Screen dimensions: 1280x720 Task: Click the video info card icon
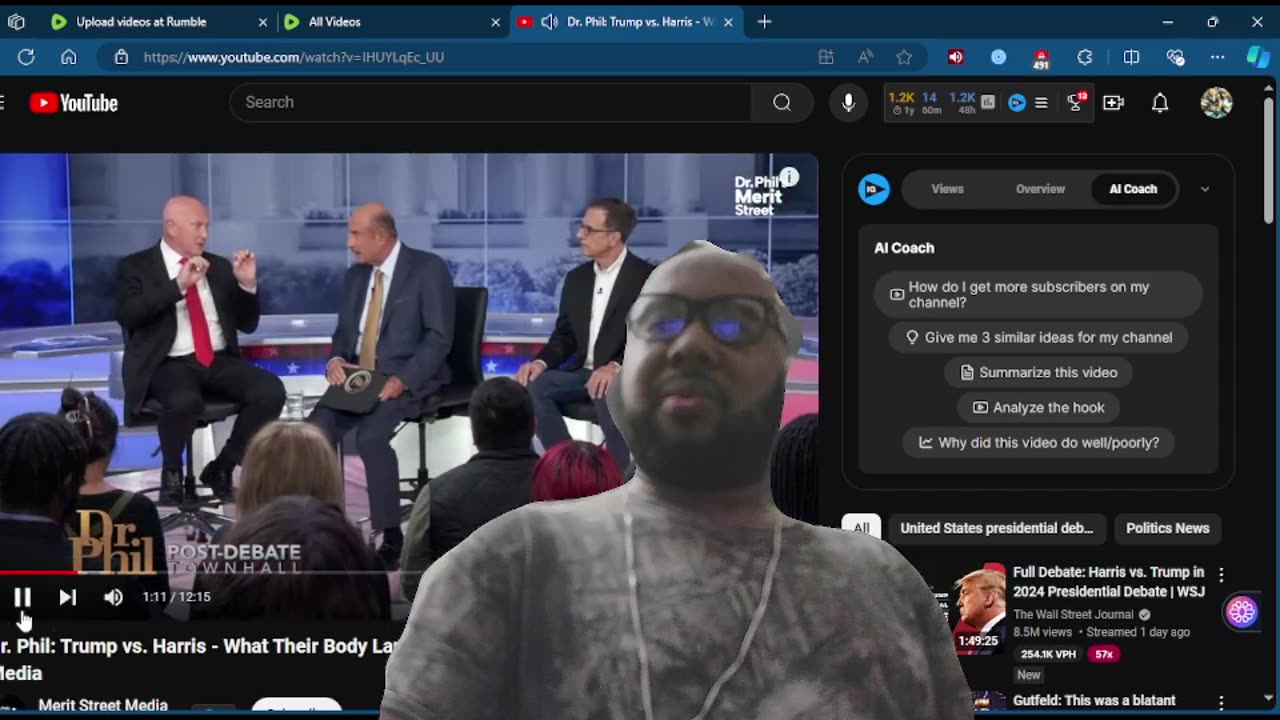789,177
